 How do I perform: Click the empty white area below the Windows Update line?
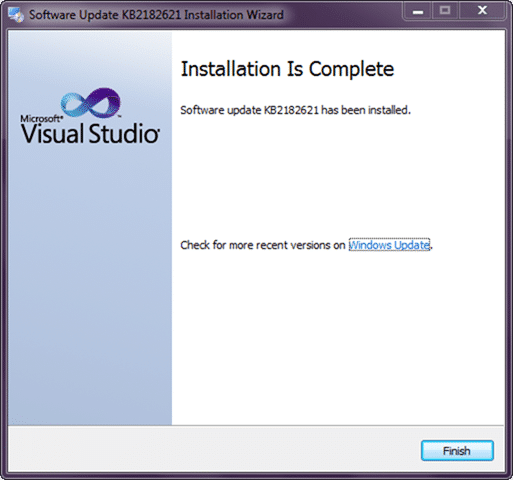[338, 337]
